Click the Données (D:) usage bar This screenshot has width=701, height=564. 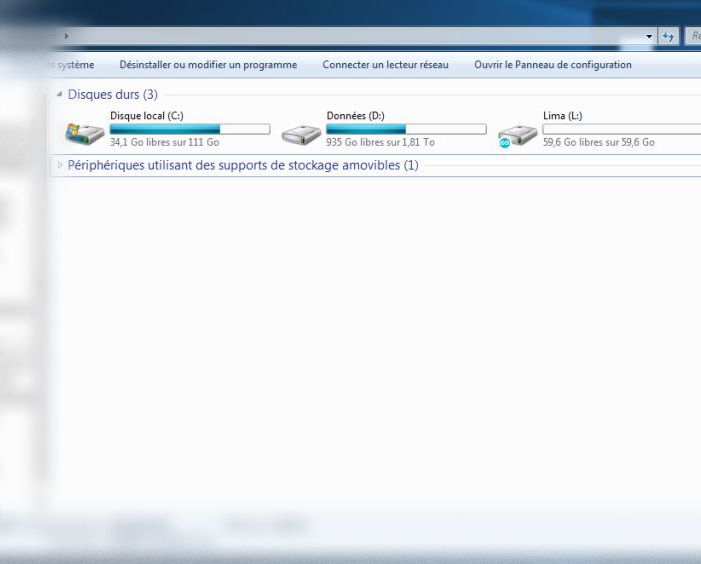406,129
